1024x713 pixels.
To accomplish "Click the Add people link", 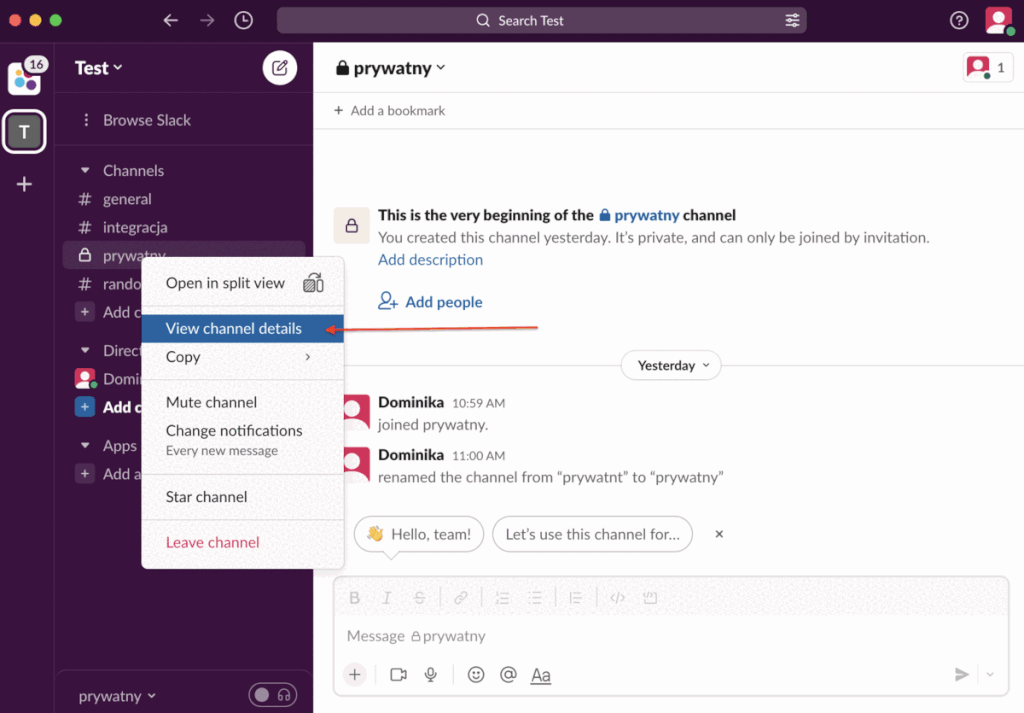I will tap(443, 302).
